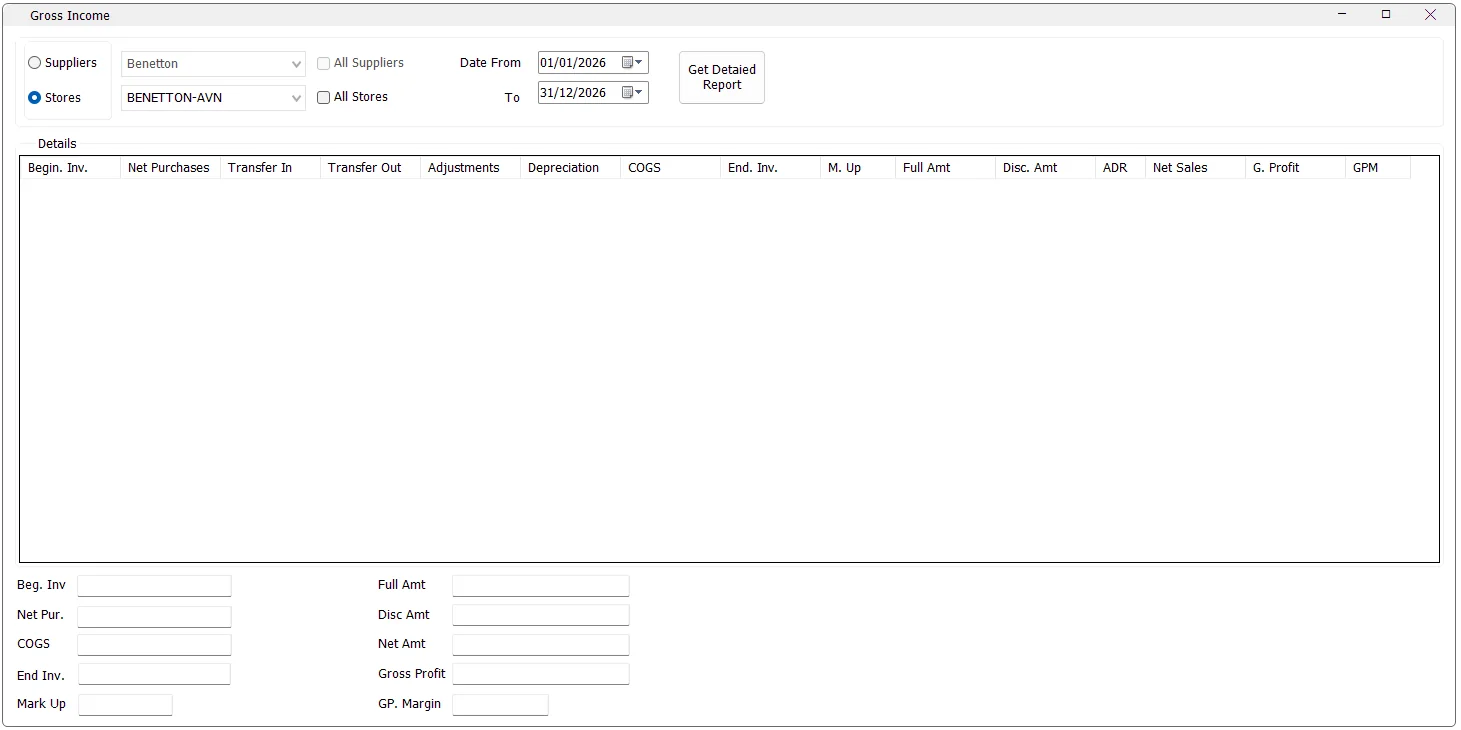Maximize the Gross Income window
This screenshot has height=730, width=1461.
(x=1386, y=15)
